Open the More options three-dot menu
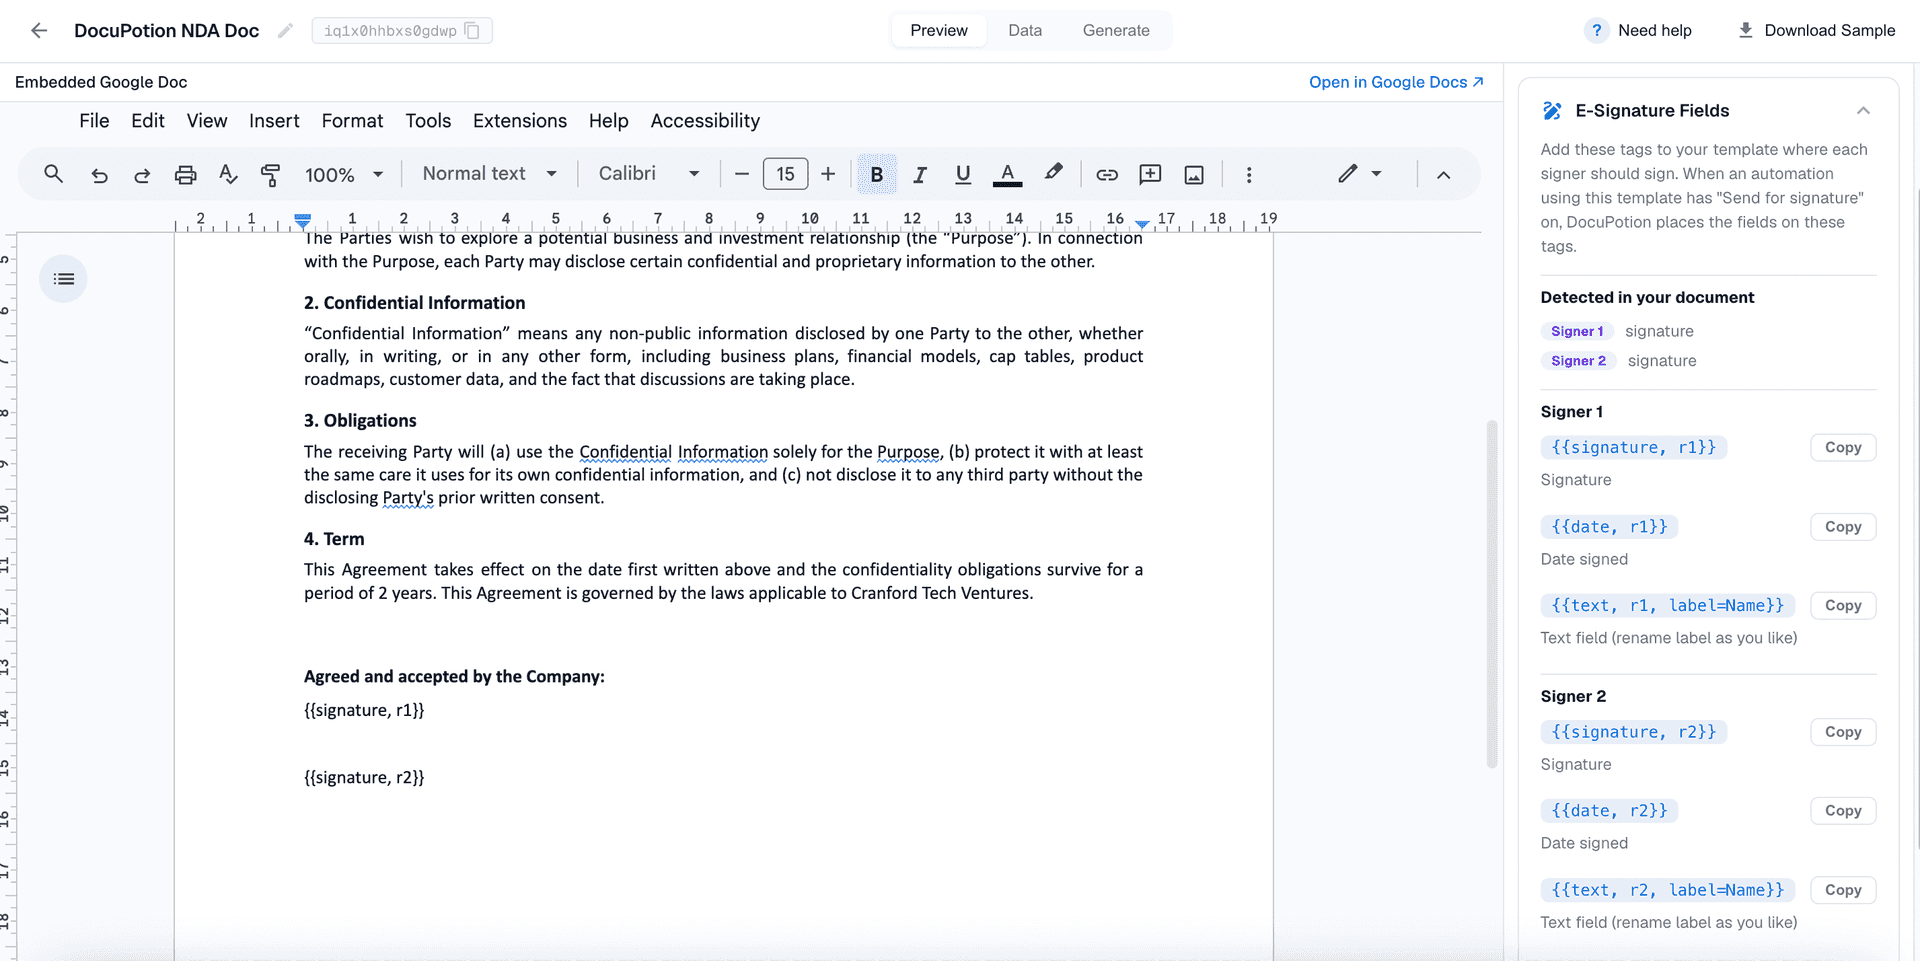The image size is (1920, 961). pos(1249,175)
